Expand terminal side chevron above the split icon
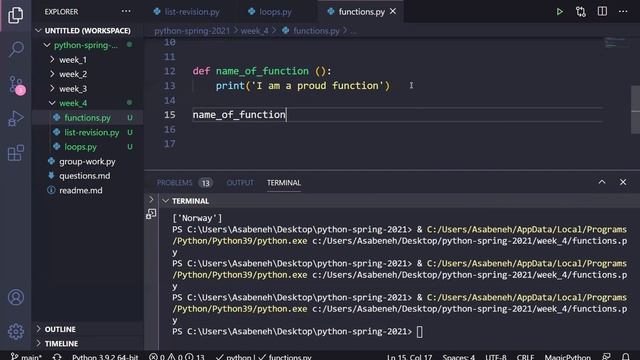 pyautogui.click(x=151, y=200)
